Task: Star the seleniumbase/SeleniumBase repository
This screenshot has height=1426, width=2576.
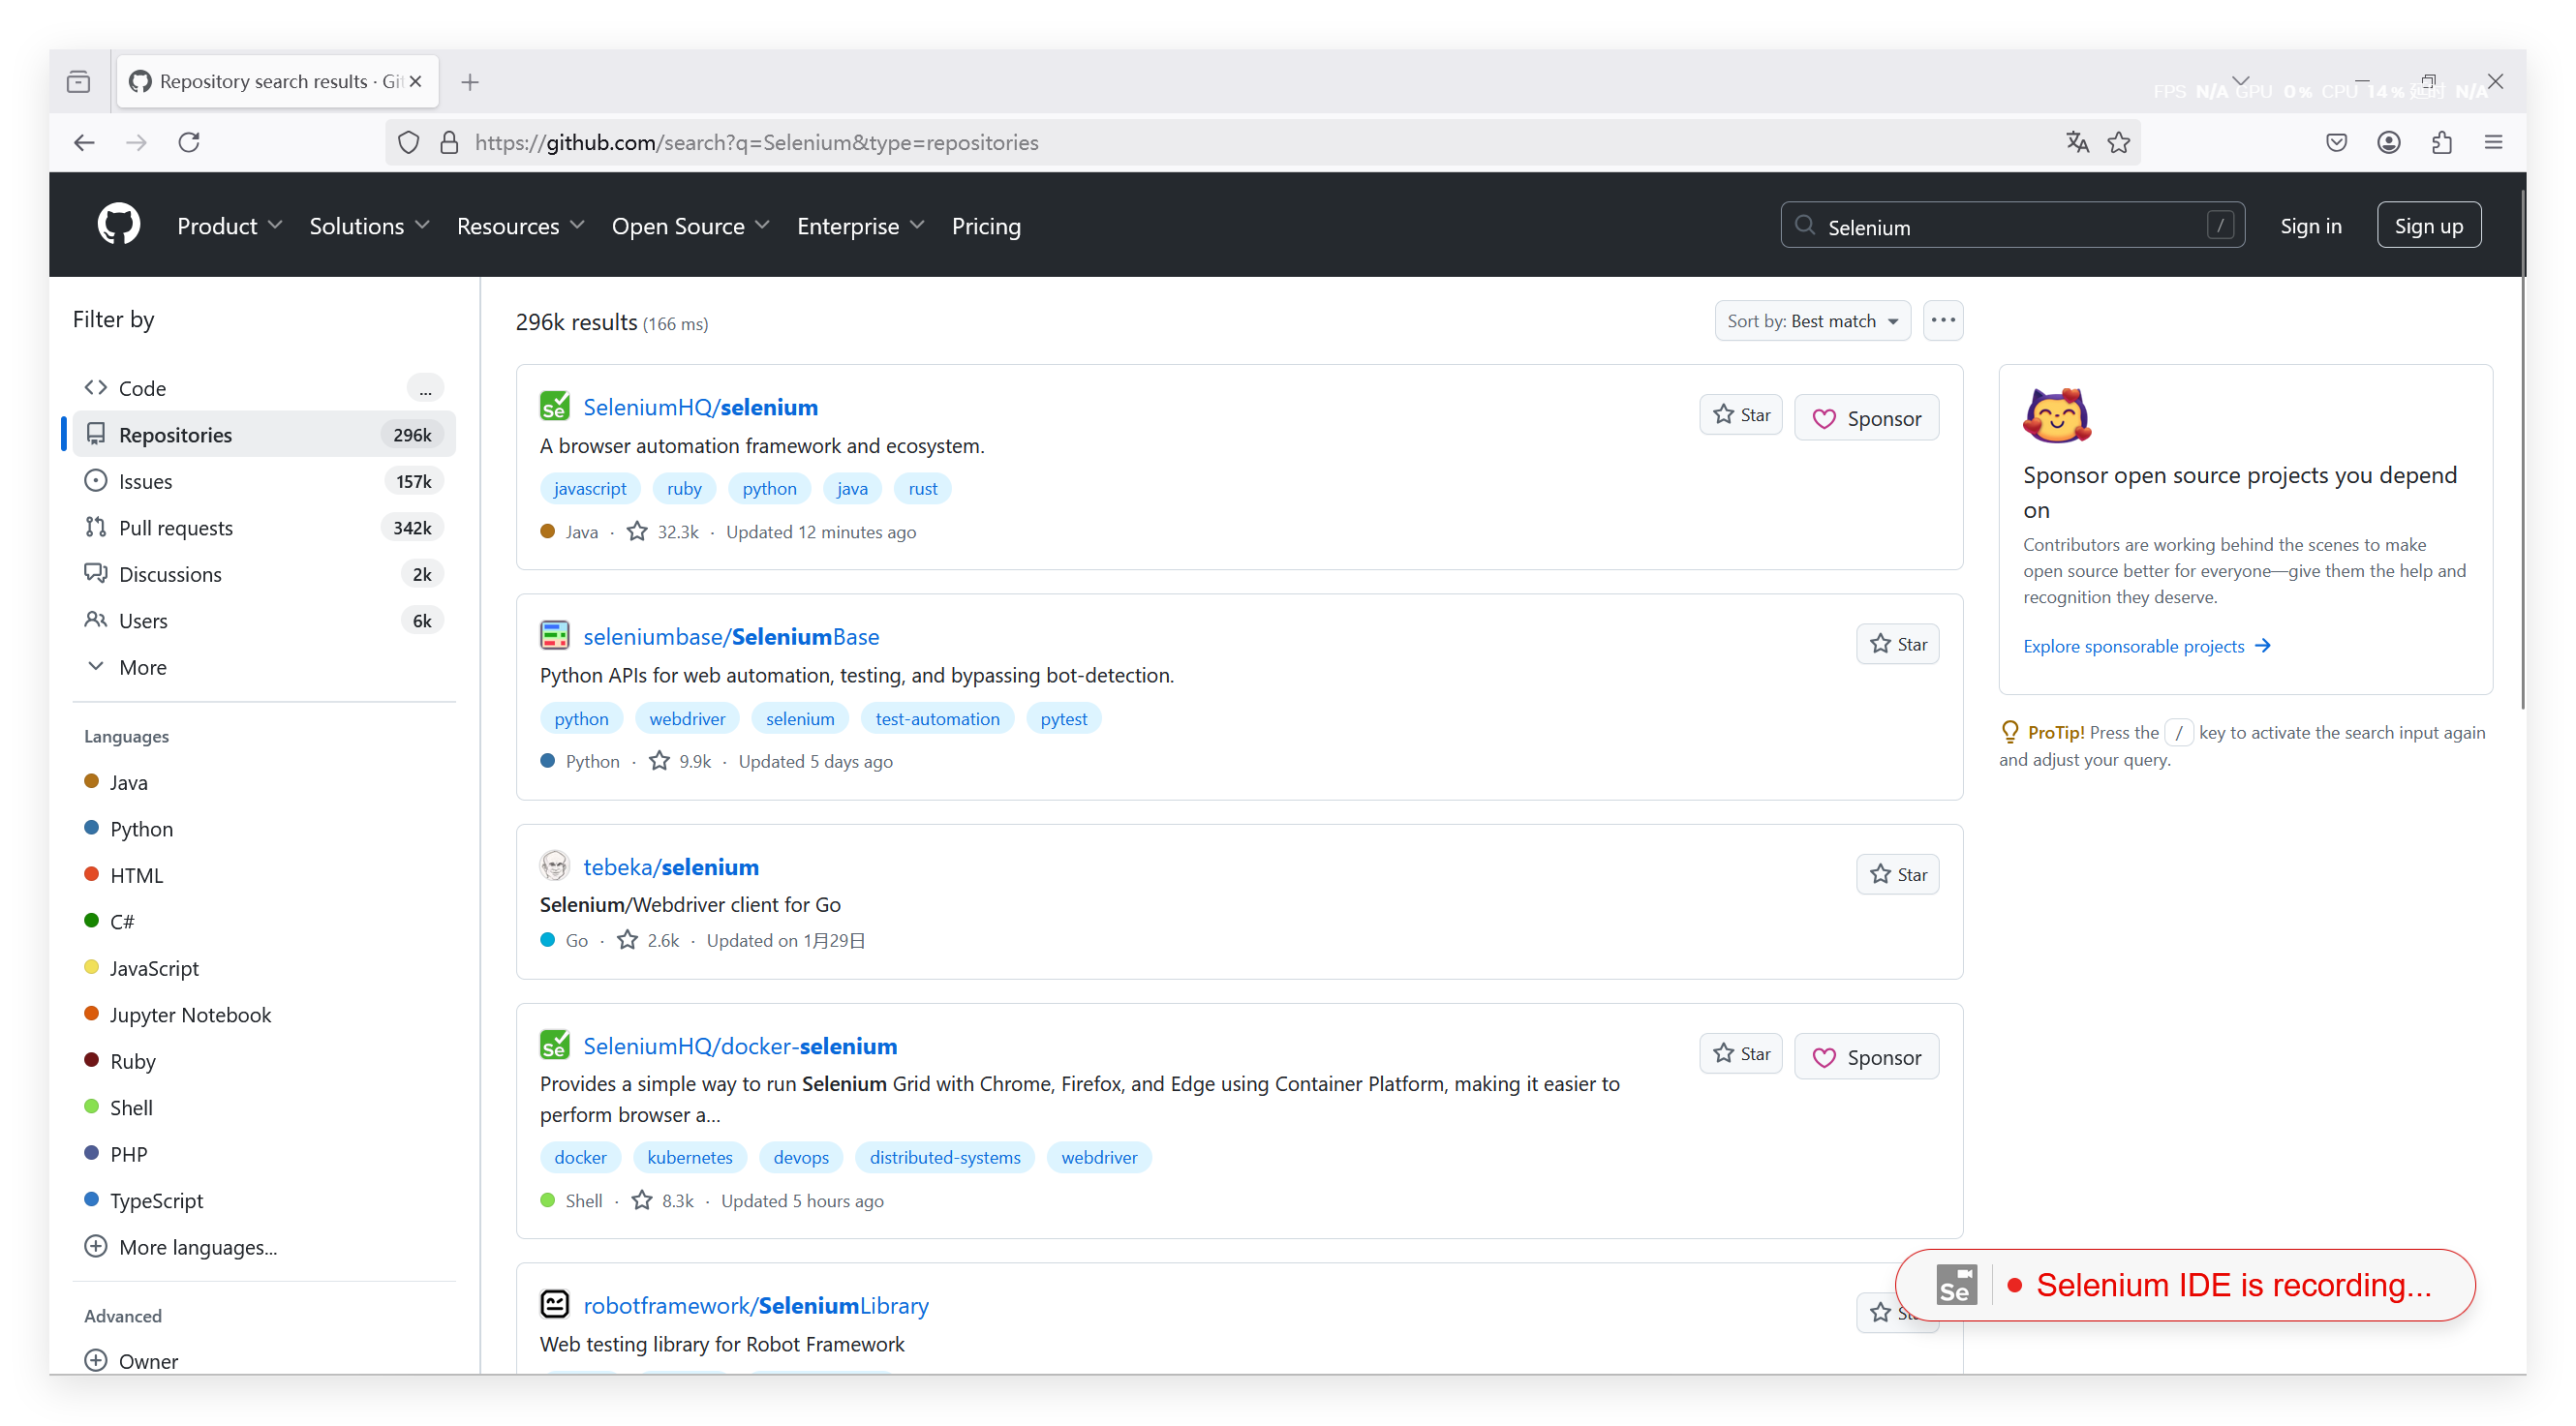Action: 1897,645
